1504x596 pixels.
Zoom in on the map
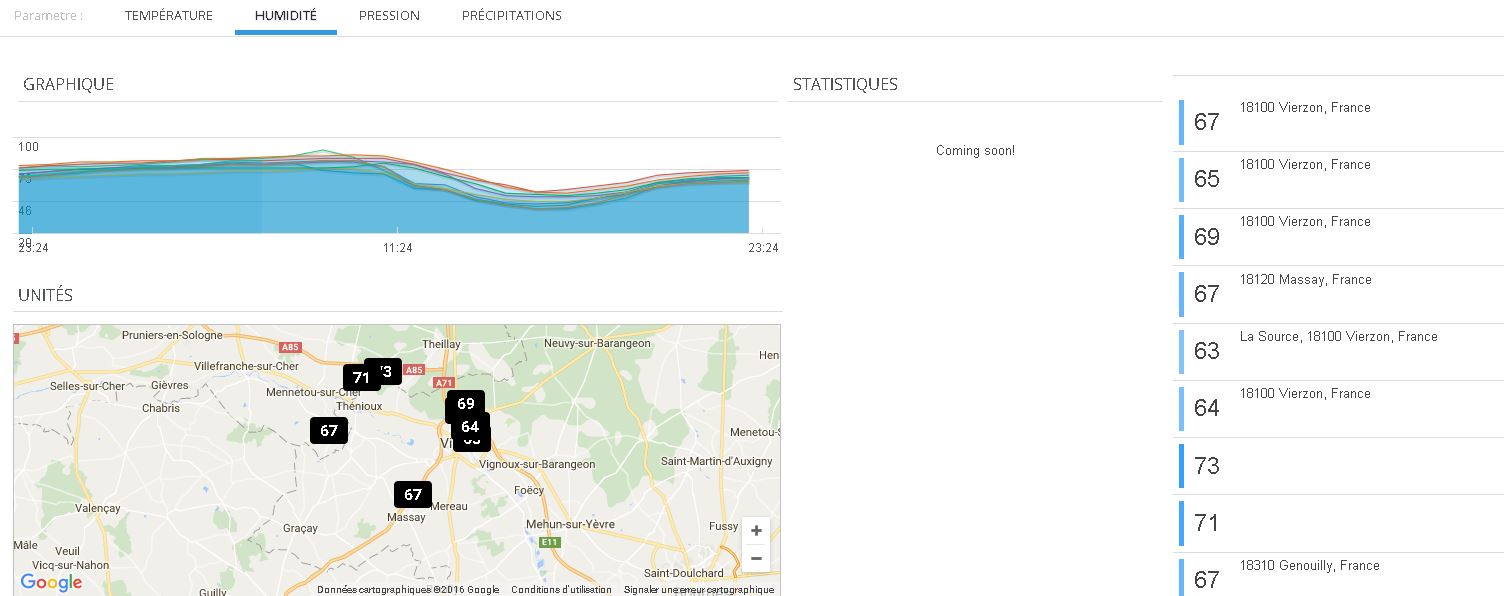point(756,531)
